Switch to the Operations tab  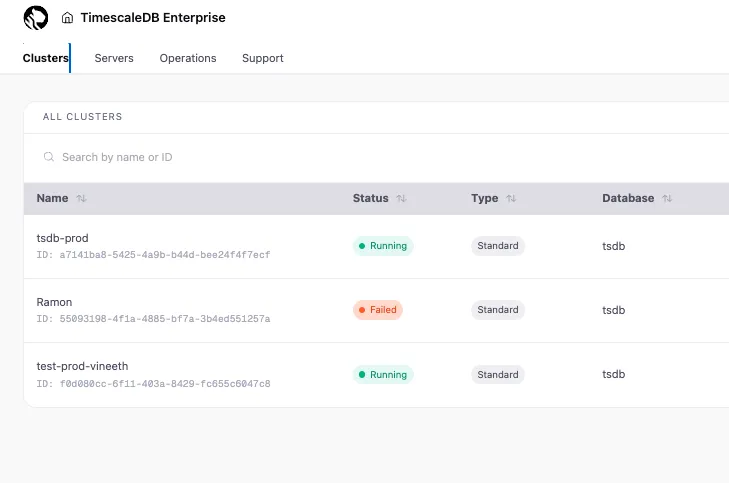pyautogui.click(x=188, y=58)
